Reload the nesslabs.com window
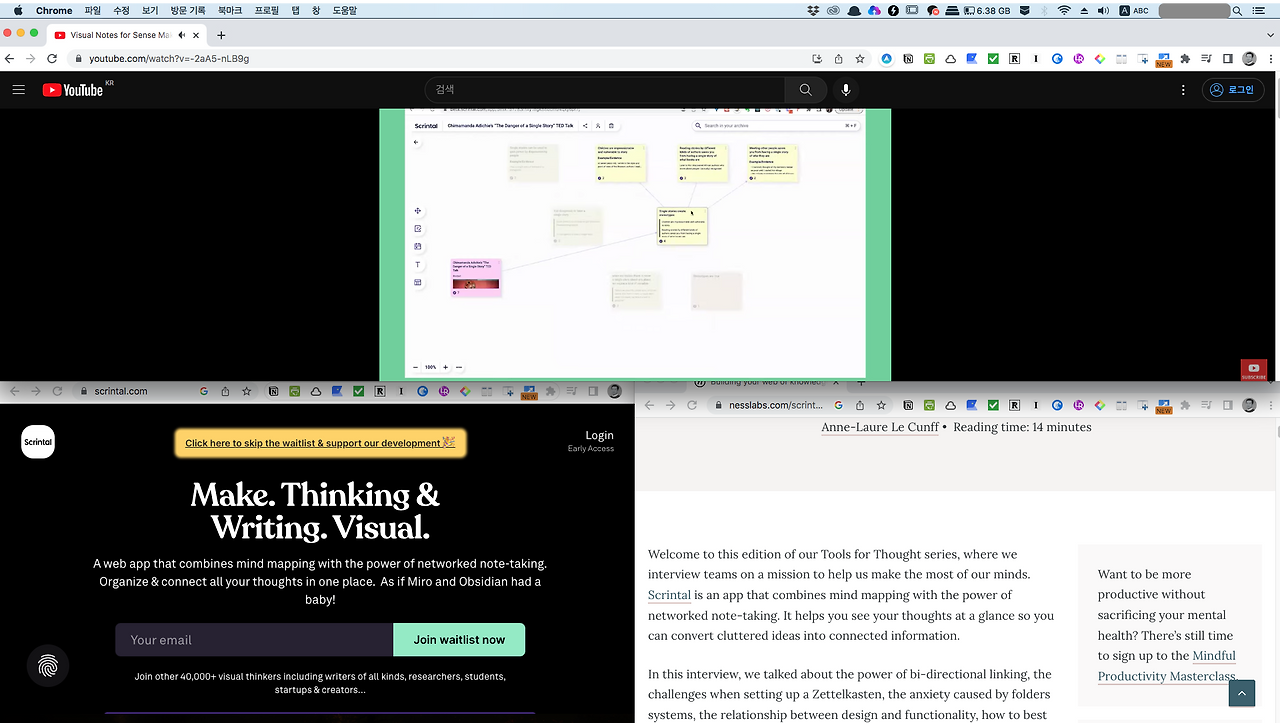1280x723 pixels. click(692, 405)
